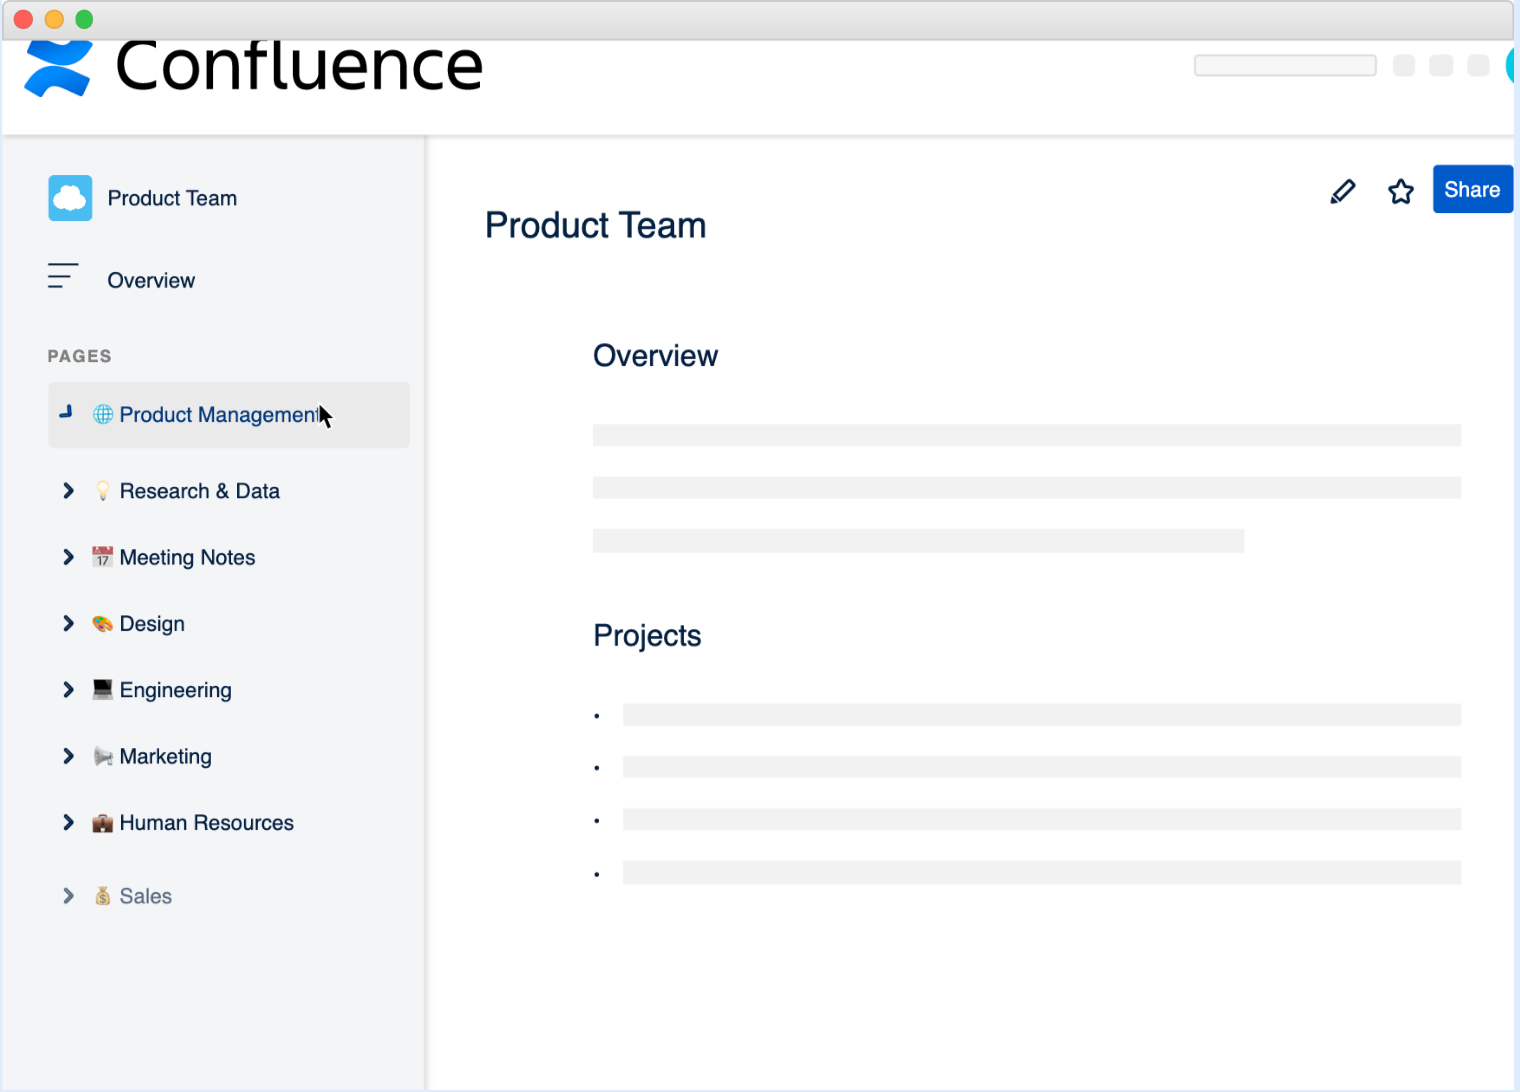Screen dimensions: 1520x1092
Task: Expand the Engineering page chevron
Action: (68, 690)
